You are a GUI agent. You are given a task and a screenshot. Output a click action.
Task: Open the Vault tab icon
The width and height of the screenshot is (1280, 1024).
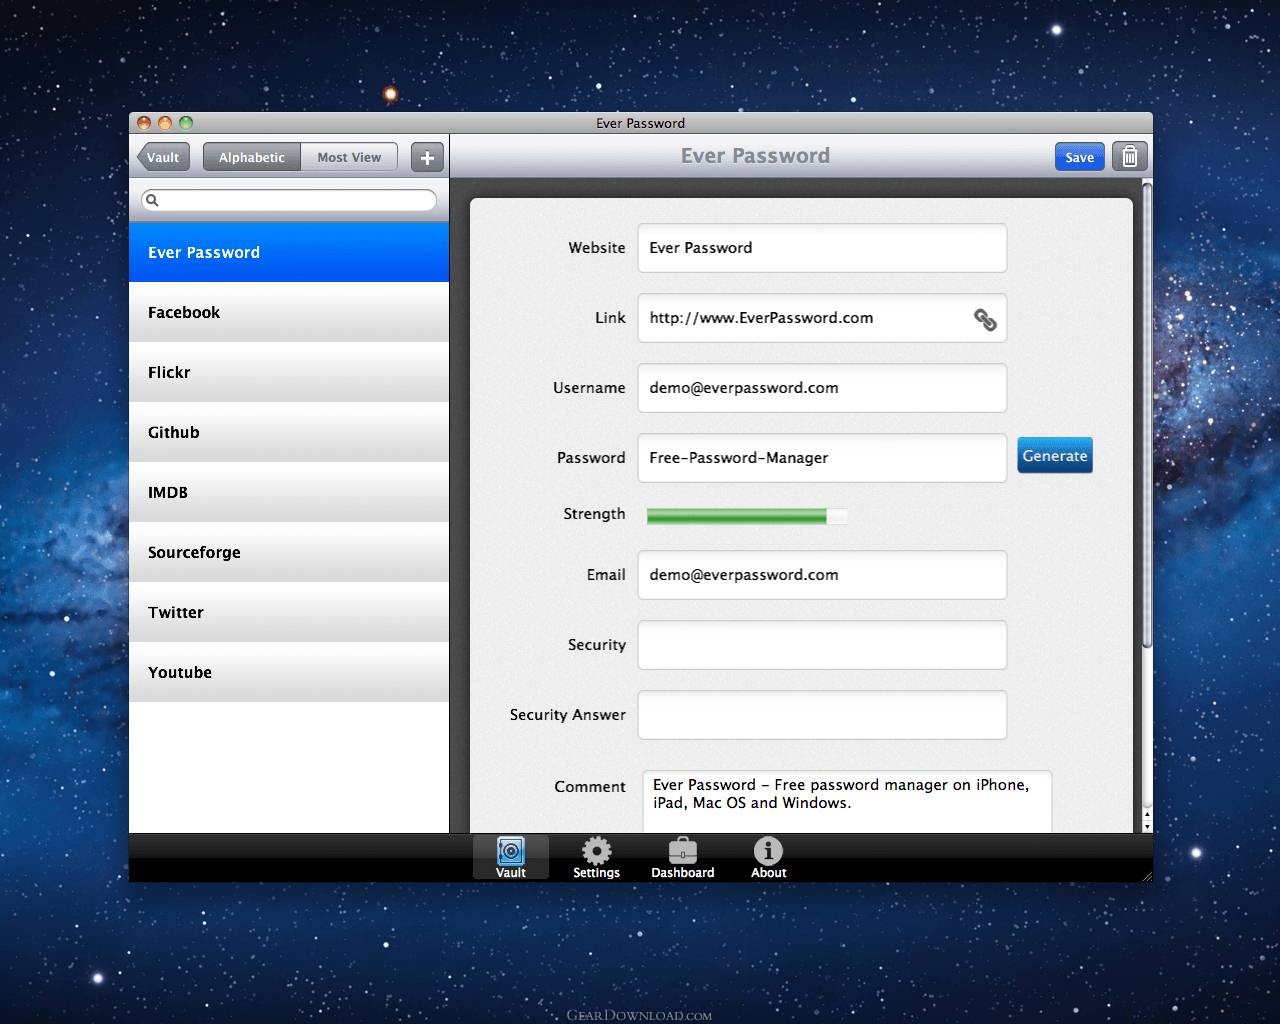tap(511, 858)
